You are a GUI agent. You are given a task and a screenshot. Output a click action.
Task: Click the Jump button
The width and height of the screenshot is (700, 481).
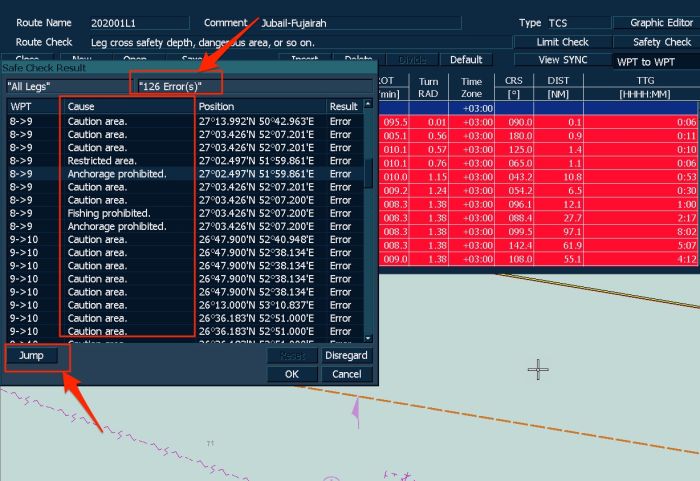33,355
